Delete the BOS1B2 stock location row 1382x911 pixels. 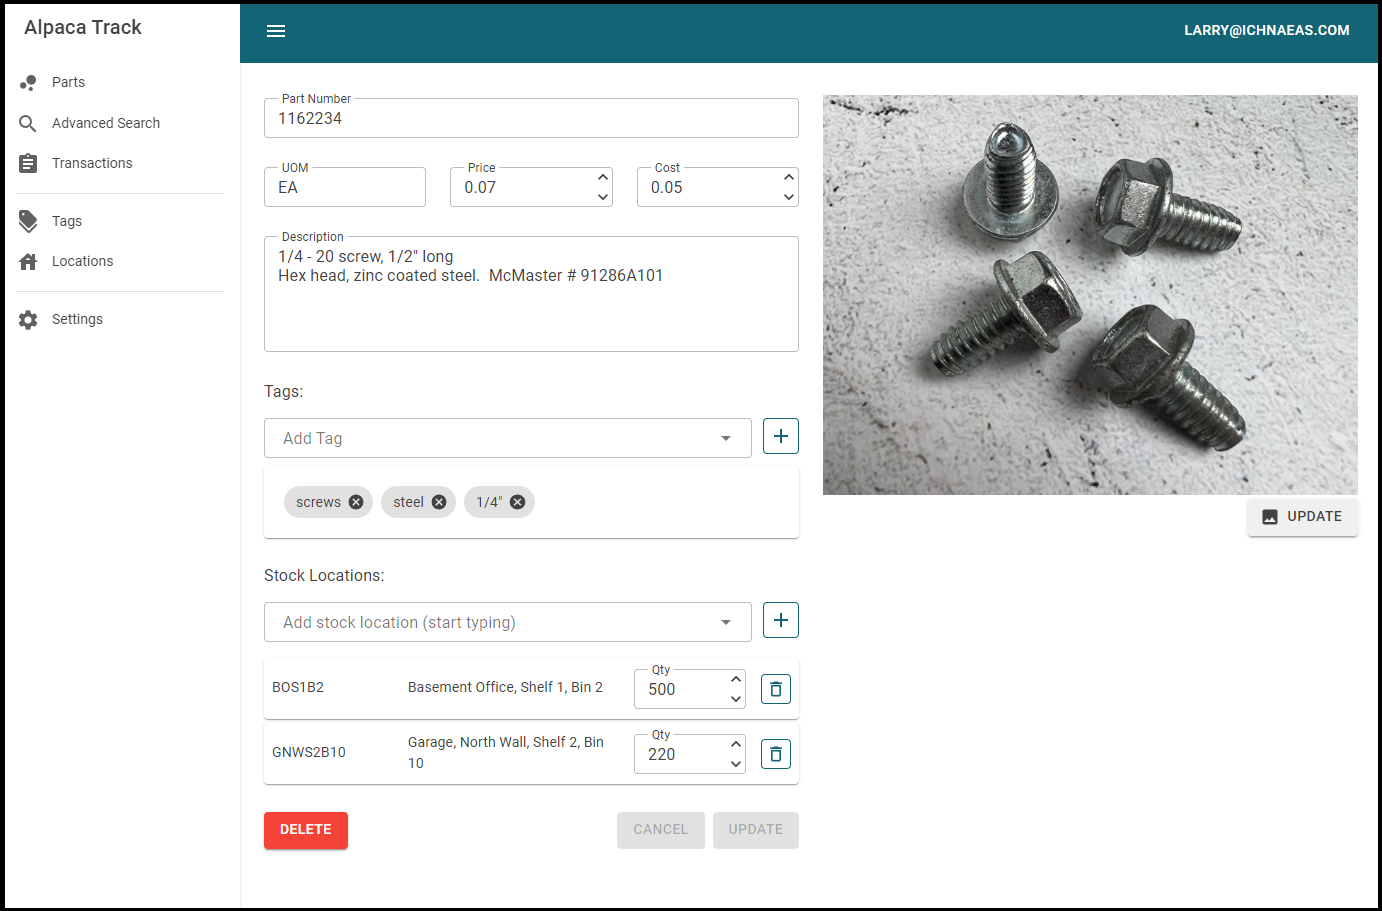tap(775, 689)
